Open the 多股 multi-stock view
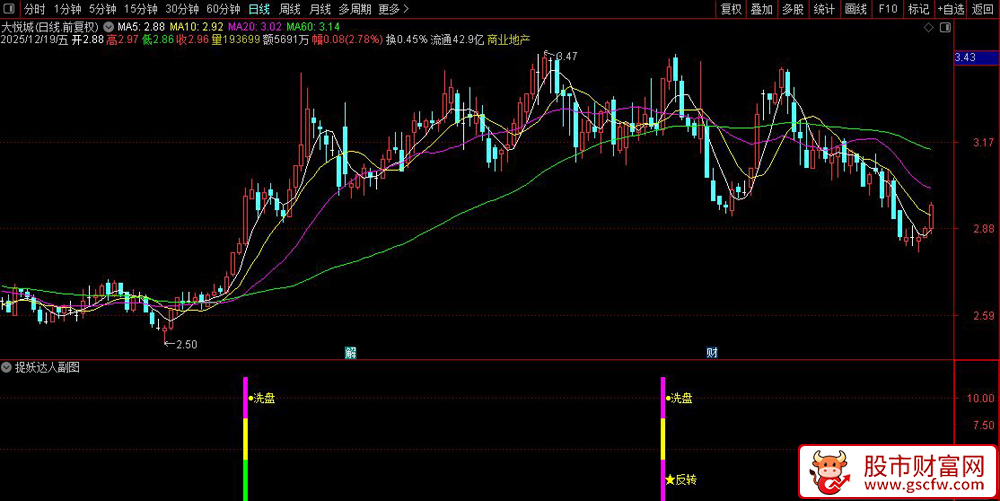 tap(793, 9)
